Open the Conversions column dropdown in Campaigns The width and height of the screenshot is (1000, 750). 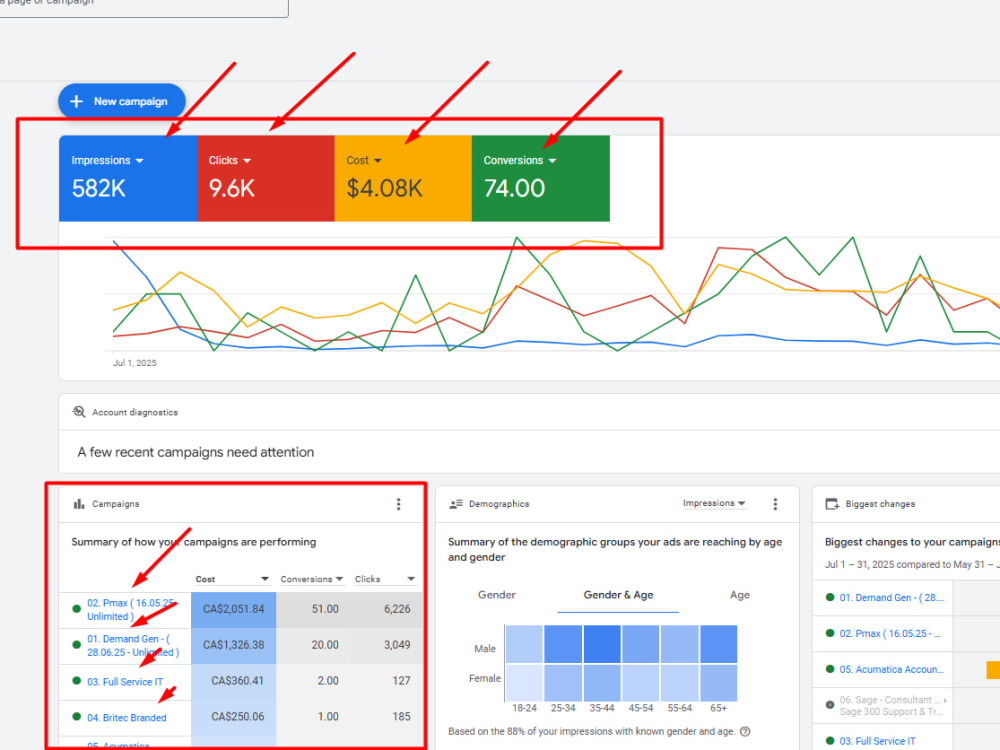pyautogui.click(x=312, y=579)
